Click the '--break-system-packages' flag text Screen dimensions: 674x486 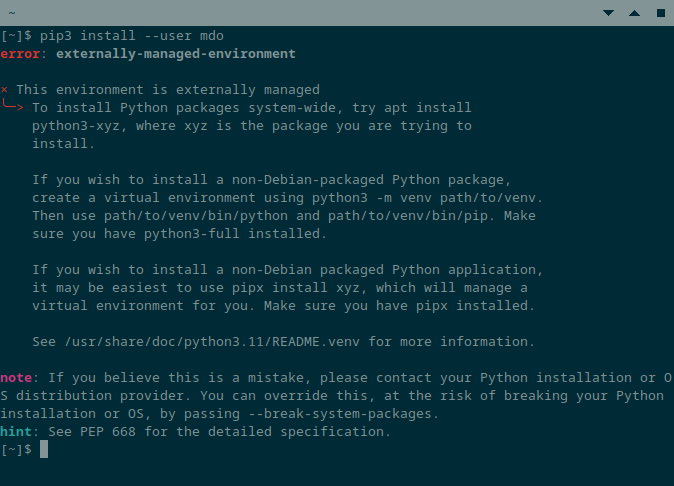(340, 414)
